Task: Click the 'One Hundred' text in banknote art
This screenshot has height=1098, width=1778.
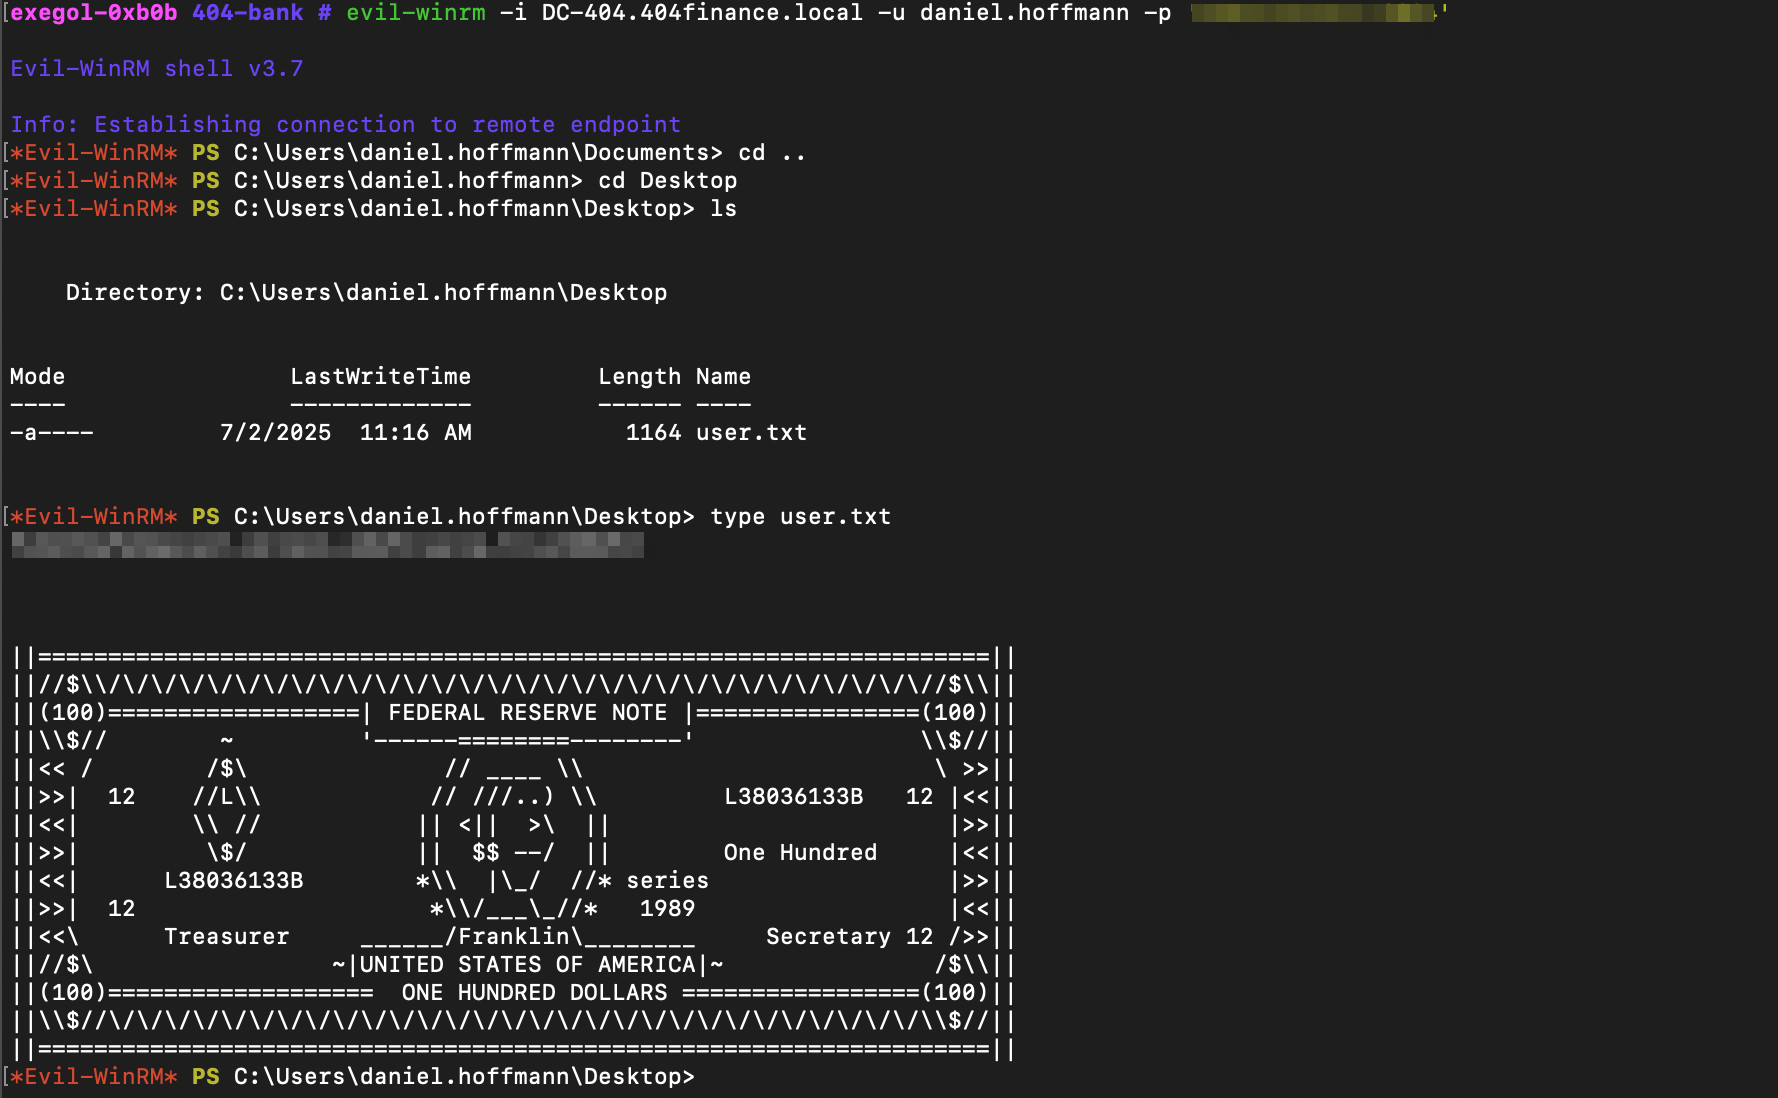Action: pos(800,853)
